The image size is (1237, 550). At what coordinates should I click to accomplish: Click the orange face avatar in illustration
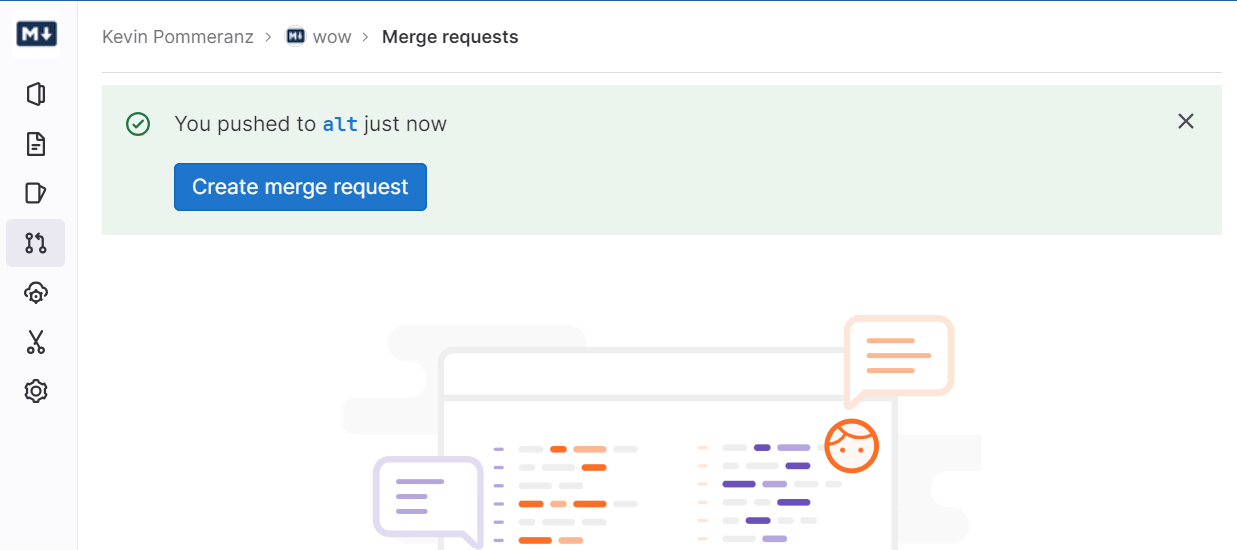(851, 446)
